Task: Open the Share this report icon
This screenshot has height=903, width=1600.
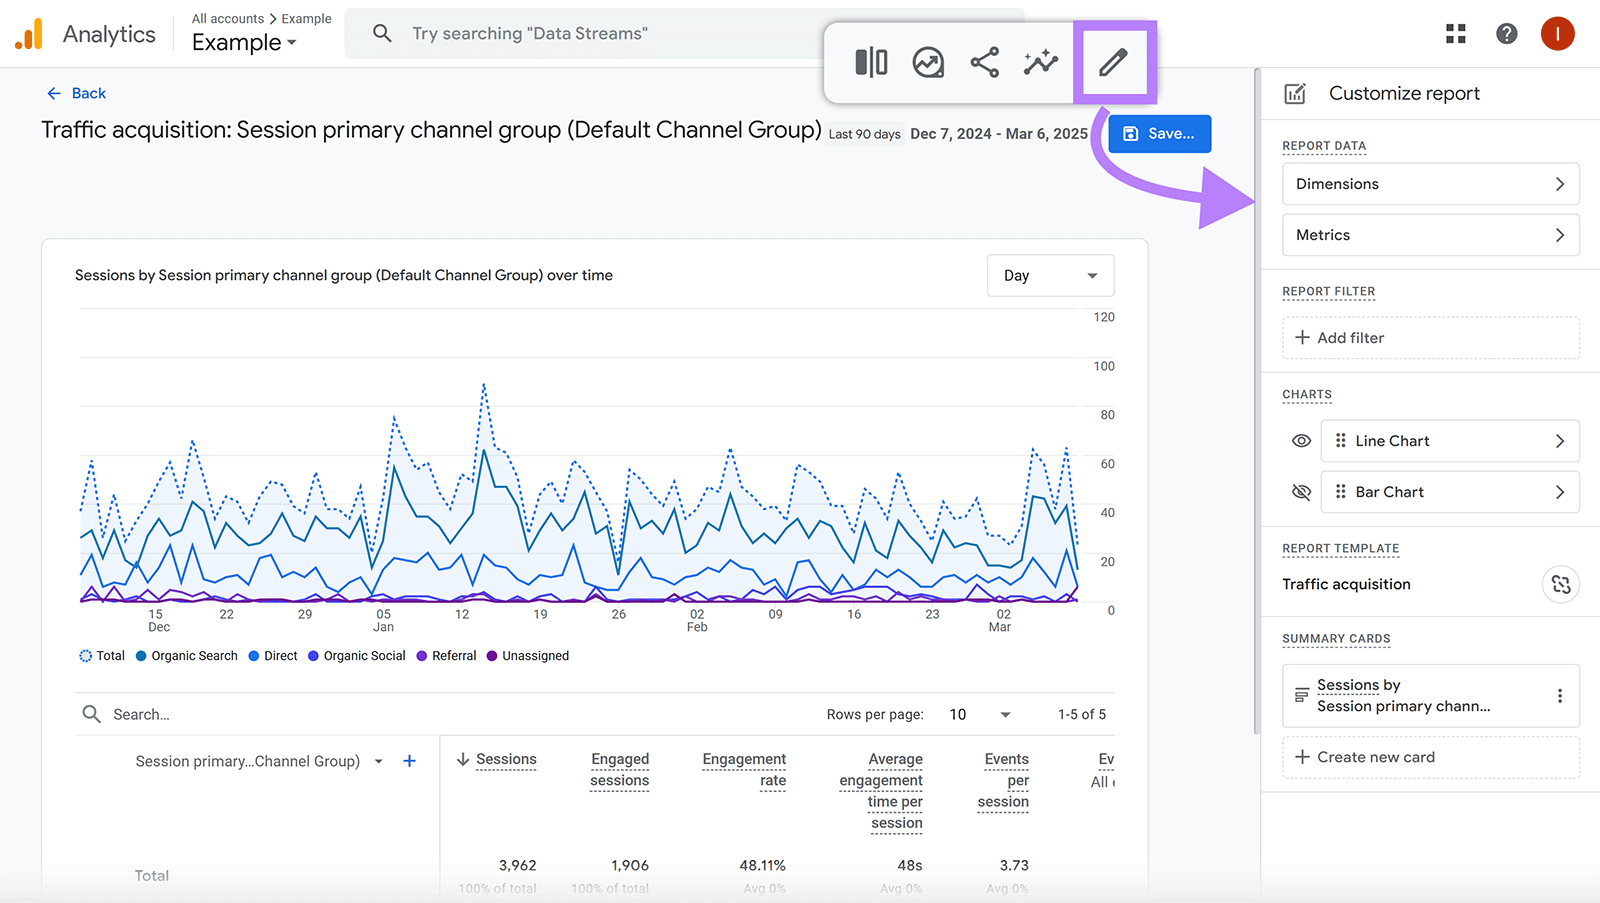Action: click(x=984, y=62)
